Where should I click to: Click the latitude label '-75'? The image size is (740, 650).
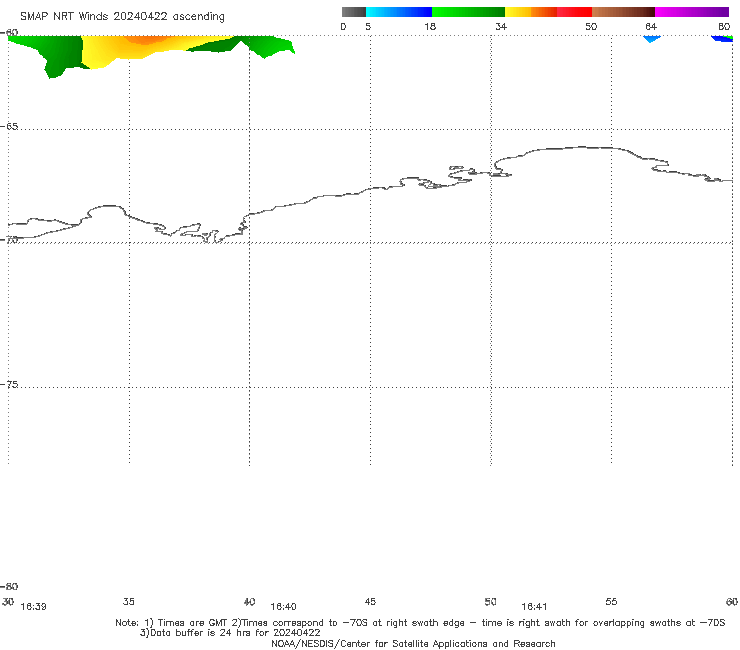9,385
